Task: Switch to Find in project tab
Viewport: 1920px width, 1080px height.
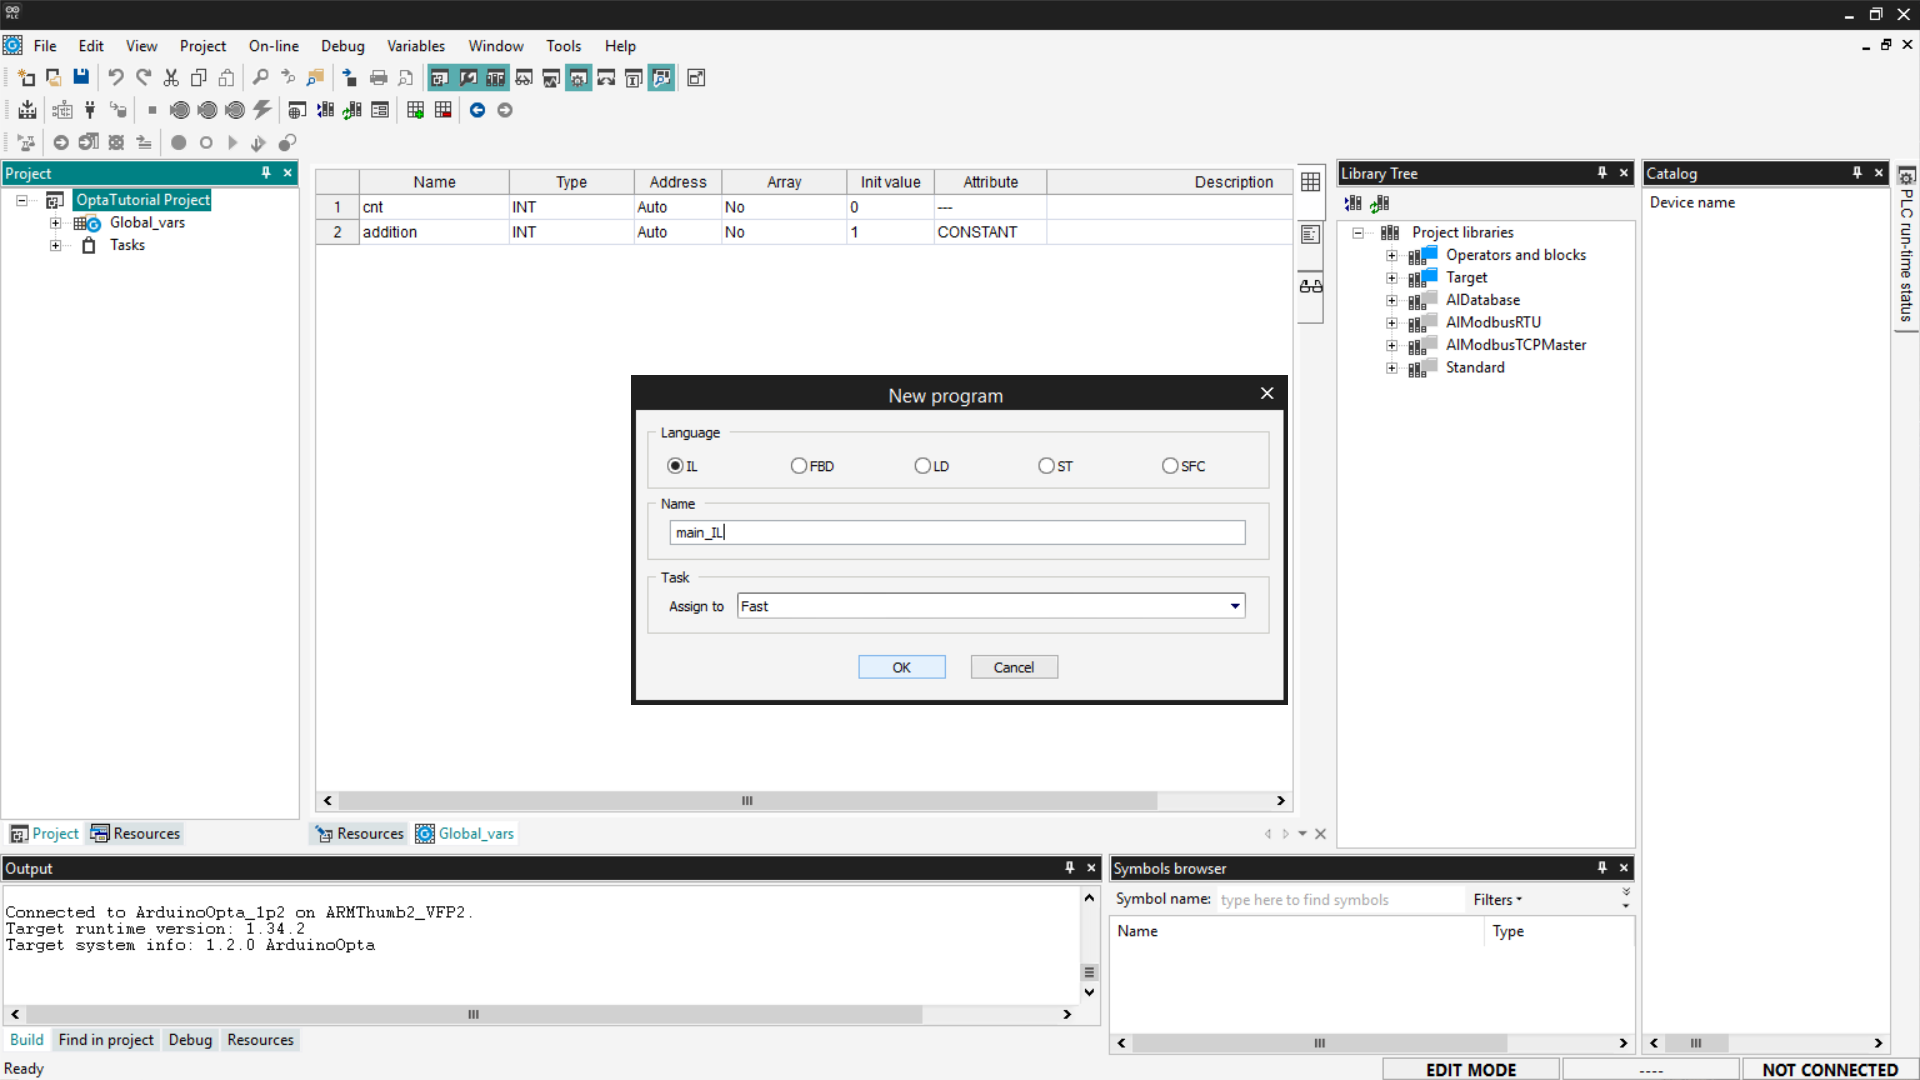Action: click(106, 1040)
